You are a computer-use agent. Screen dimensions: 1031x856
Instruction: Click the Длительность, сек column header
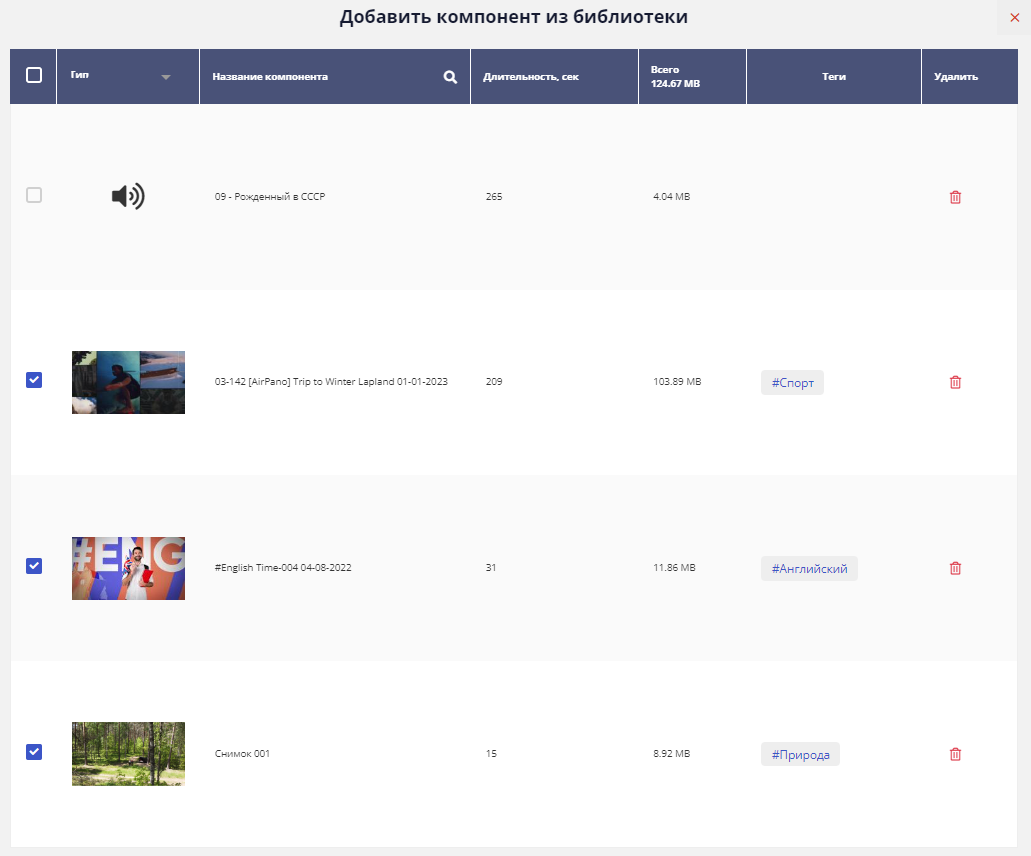pyautogui.click(x=530, y=77)
